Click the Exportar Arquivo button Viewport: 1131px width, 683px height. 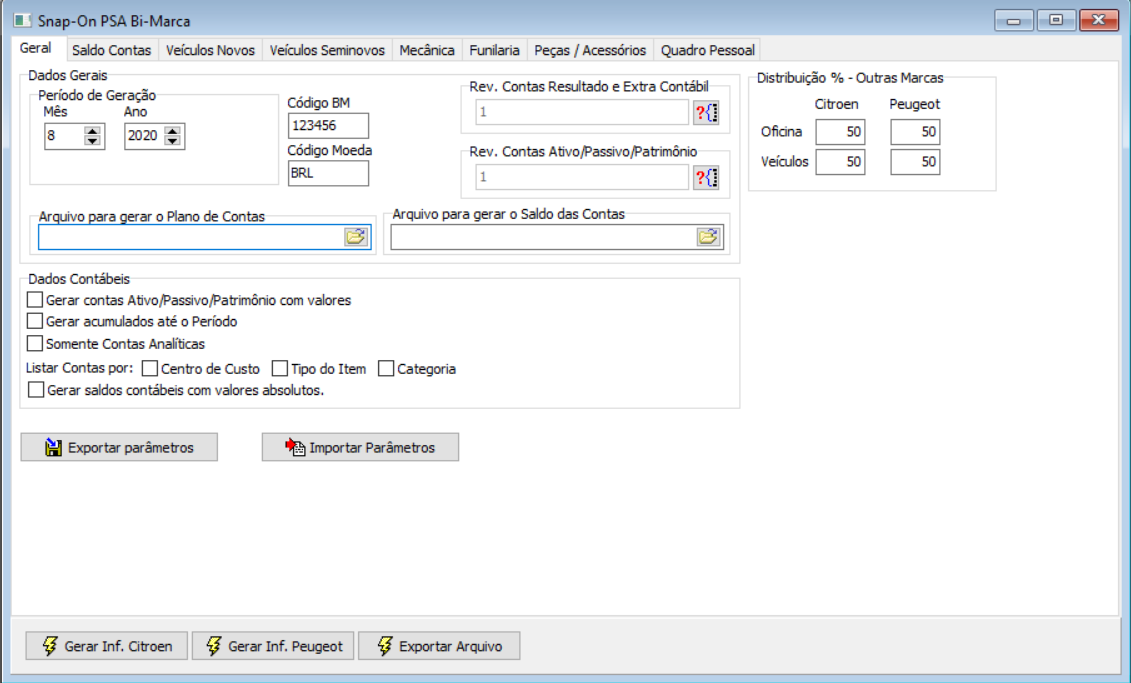pyautogui.click(x=439, y=646)
